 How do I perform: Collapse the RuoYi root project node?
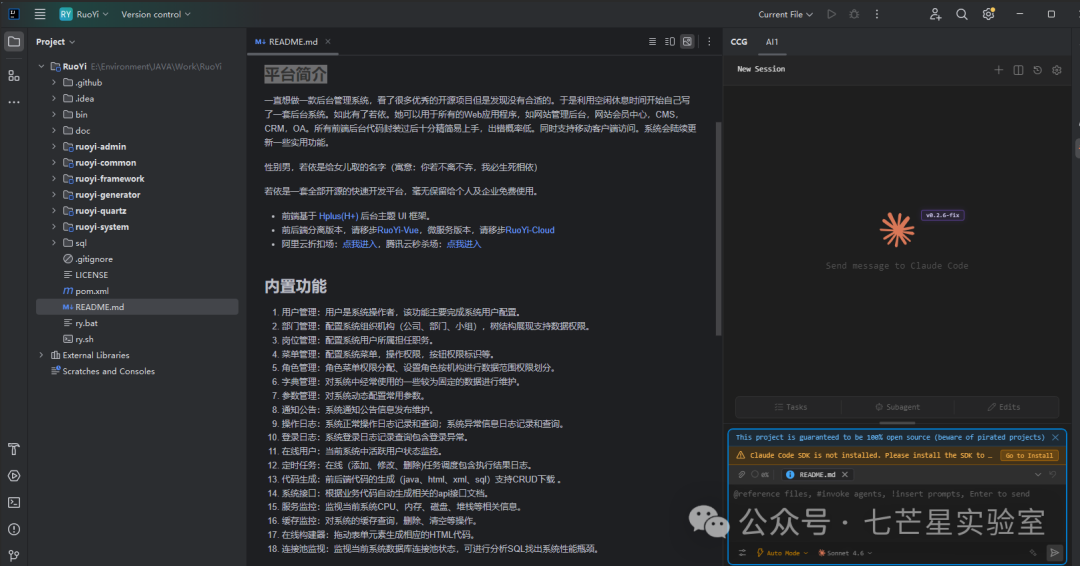point(41,66)
